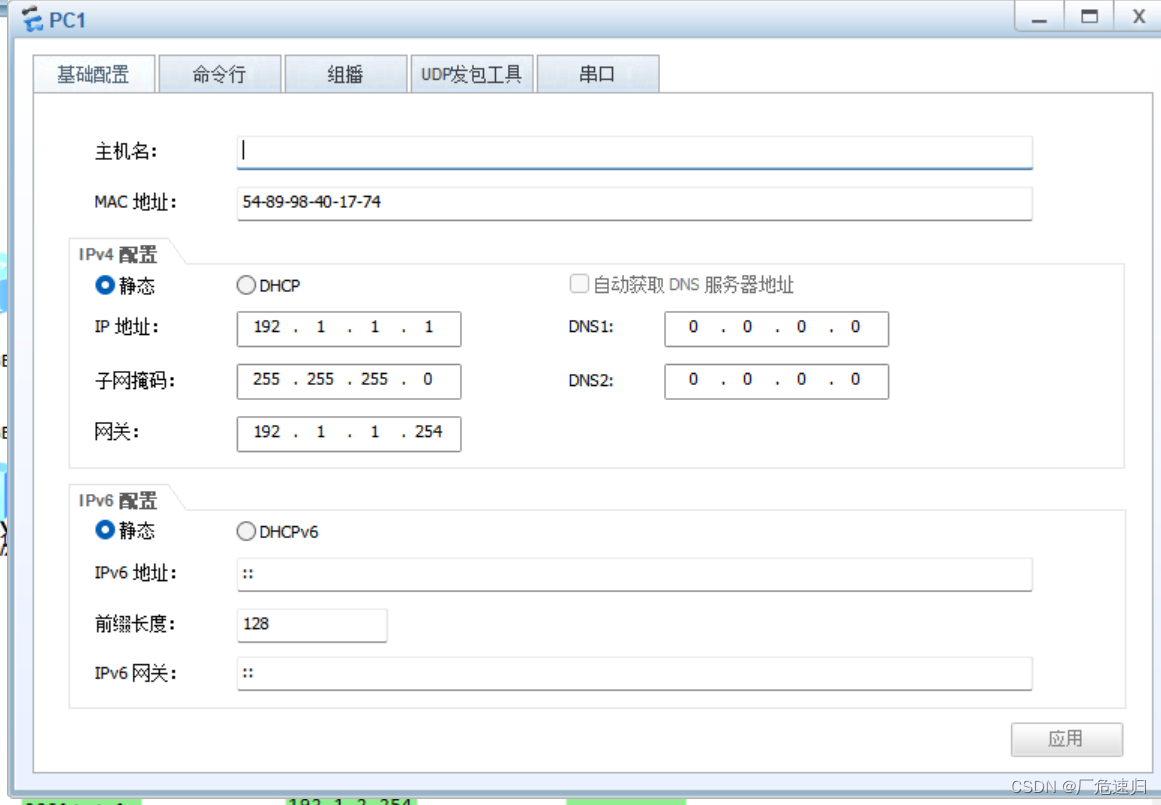Click the IPv6 网关 input field
This screenshot has width=1161, height=805.
click(634, 673)
